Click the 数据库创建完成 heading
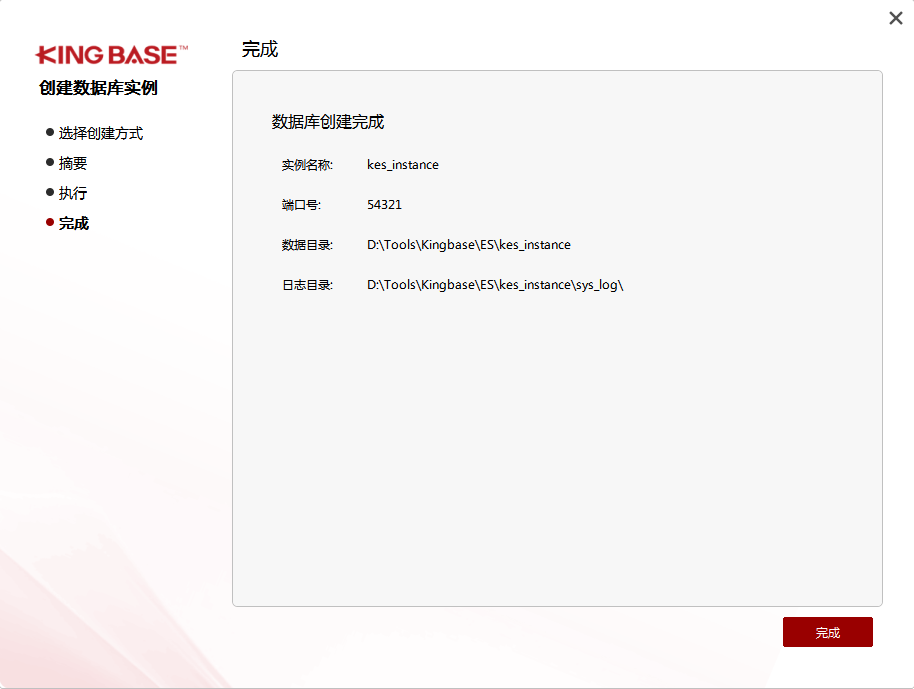This screenshot has height=689, width=914. click(x=328, y=122)
